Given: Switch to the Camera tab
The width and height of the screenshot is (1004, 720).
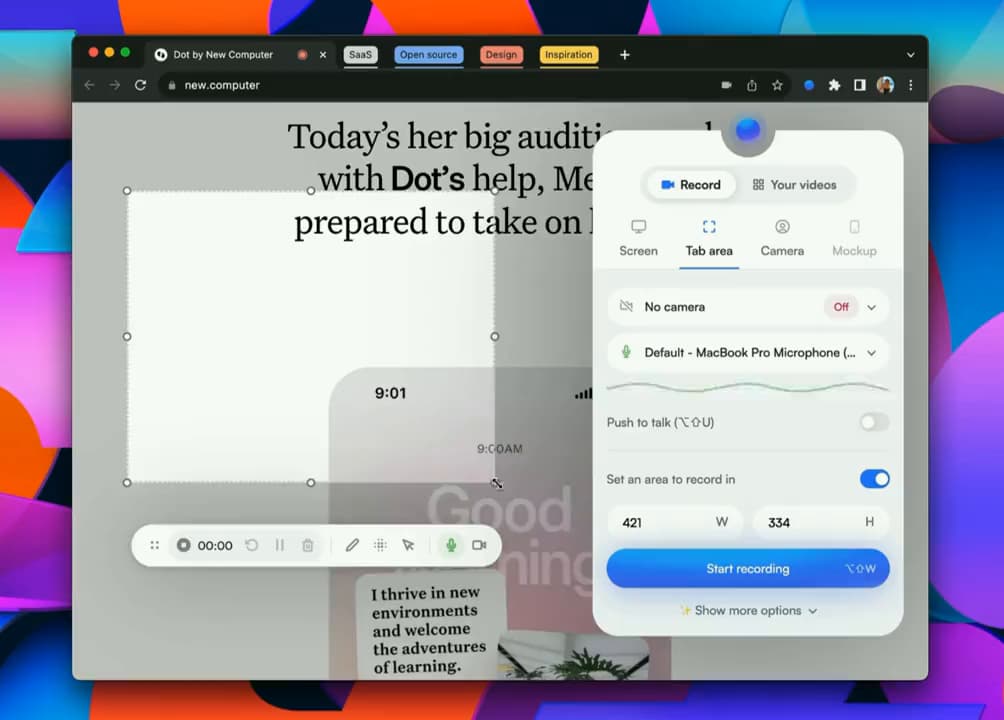Looking at the screenshot, I should click(x=782, y=238).
